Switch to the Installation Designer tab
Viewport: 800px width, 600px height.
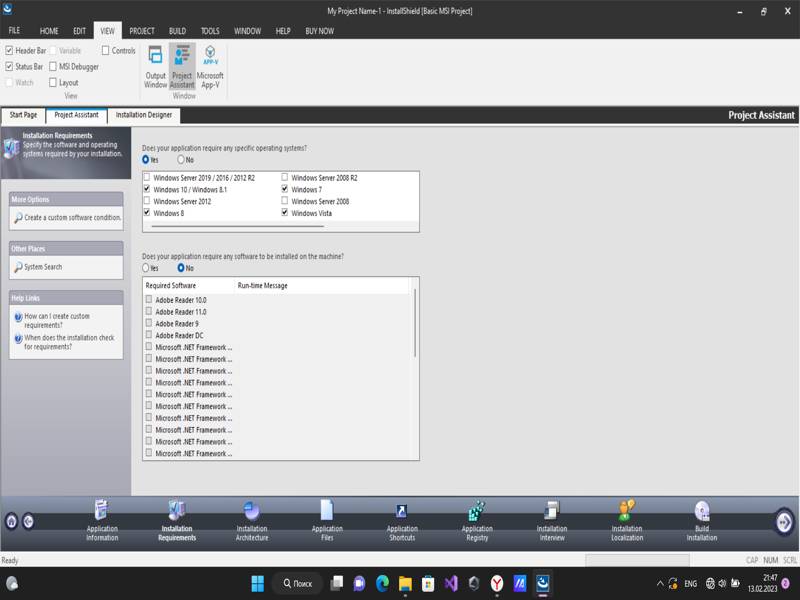point(143,115)
